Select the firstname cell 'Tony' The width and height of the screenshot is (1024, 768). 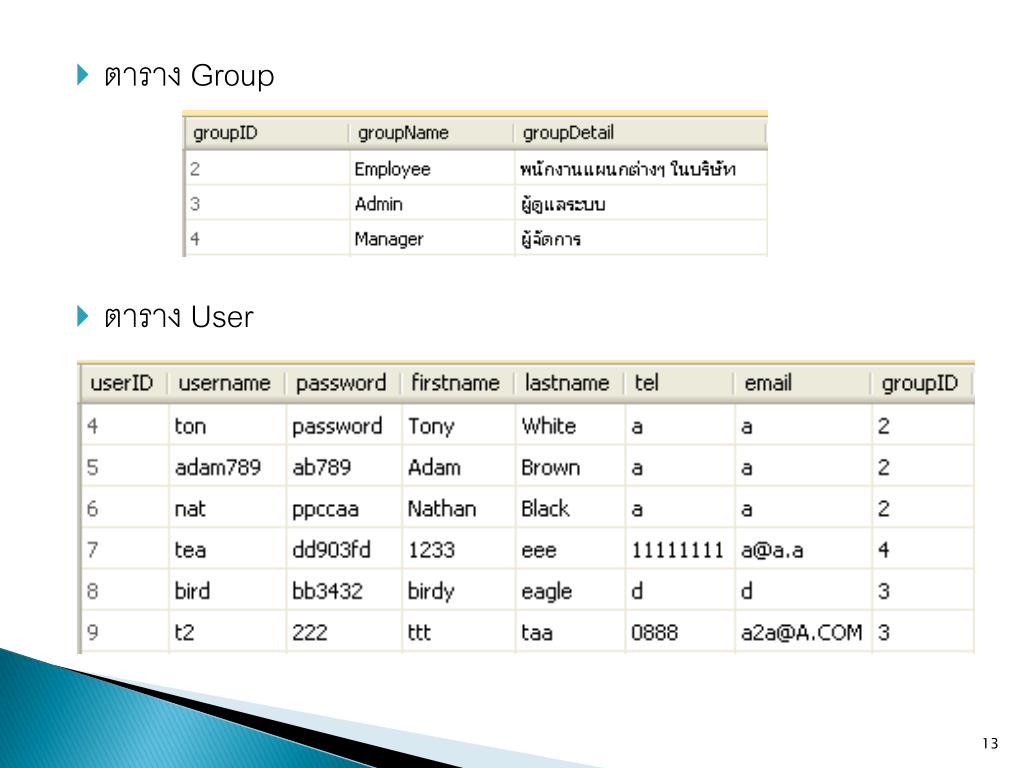[x=458, y=426]
